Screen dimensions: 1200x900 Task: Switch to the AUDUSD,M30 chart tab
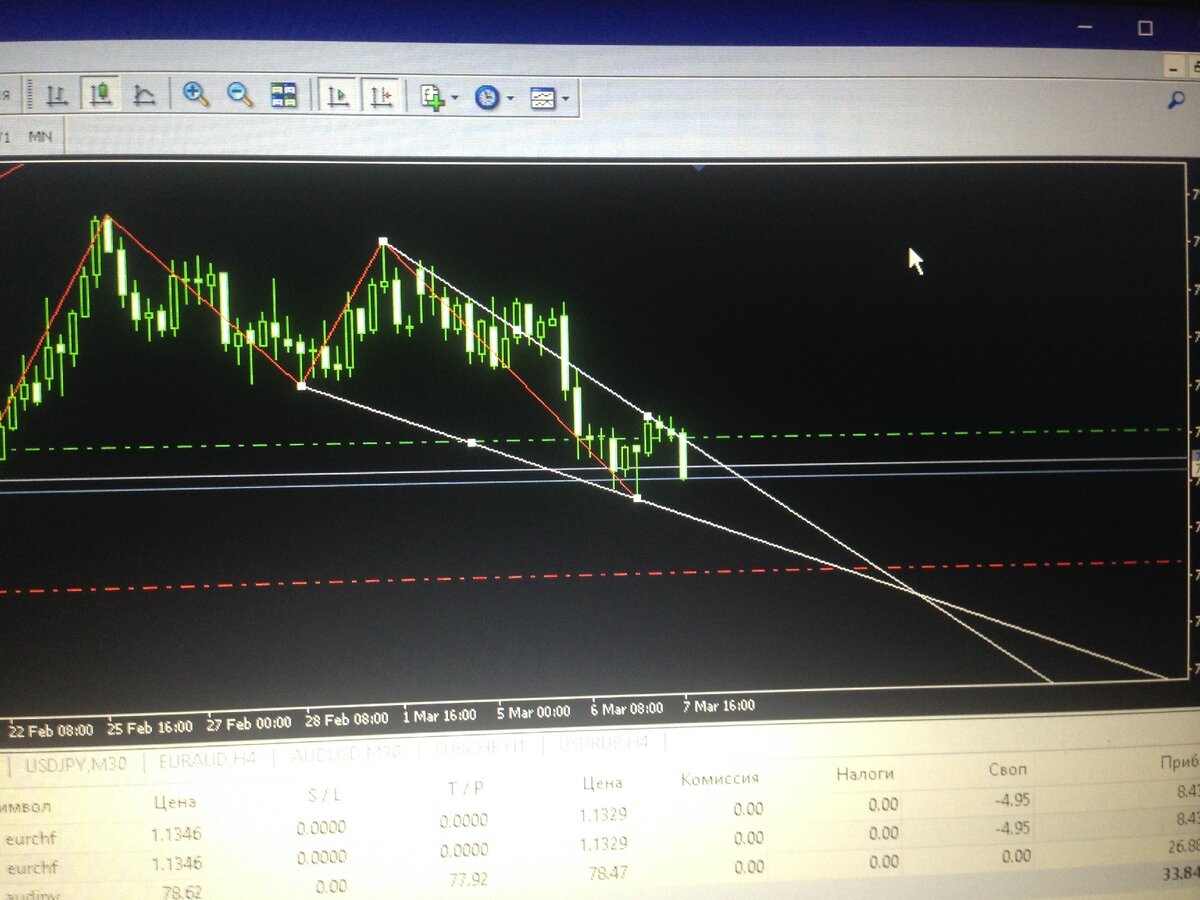pyautogui.click(x=347, y=754)
